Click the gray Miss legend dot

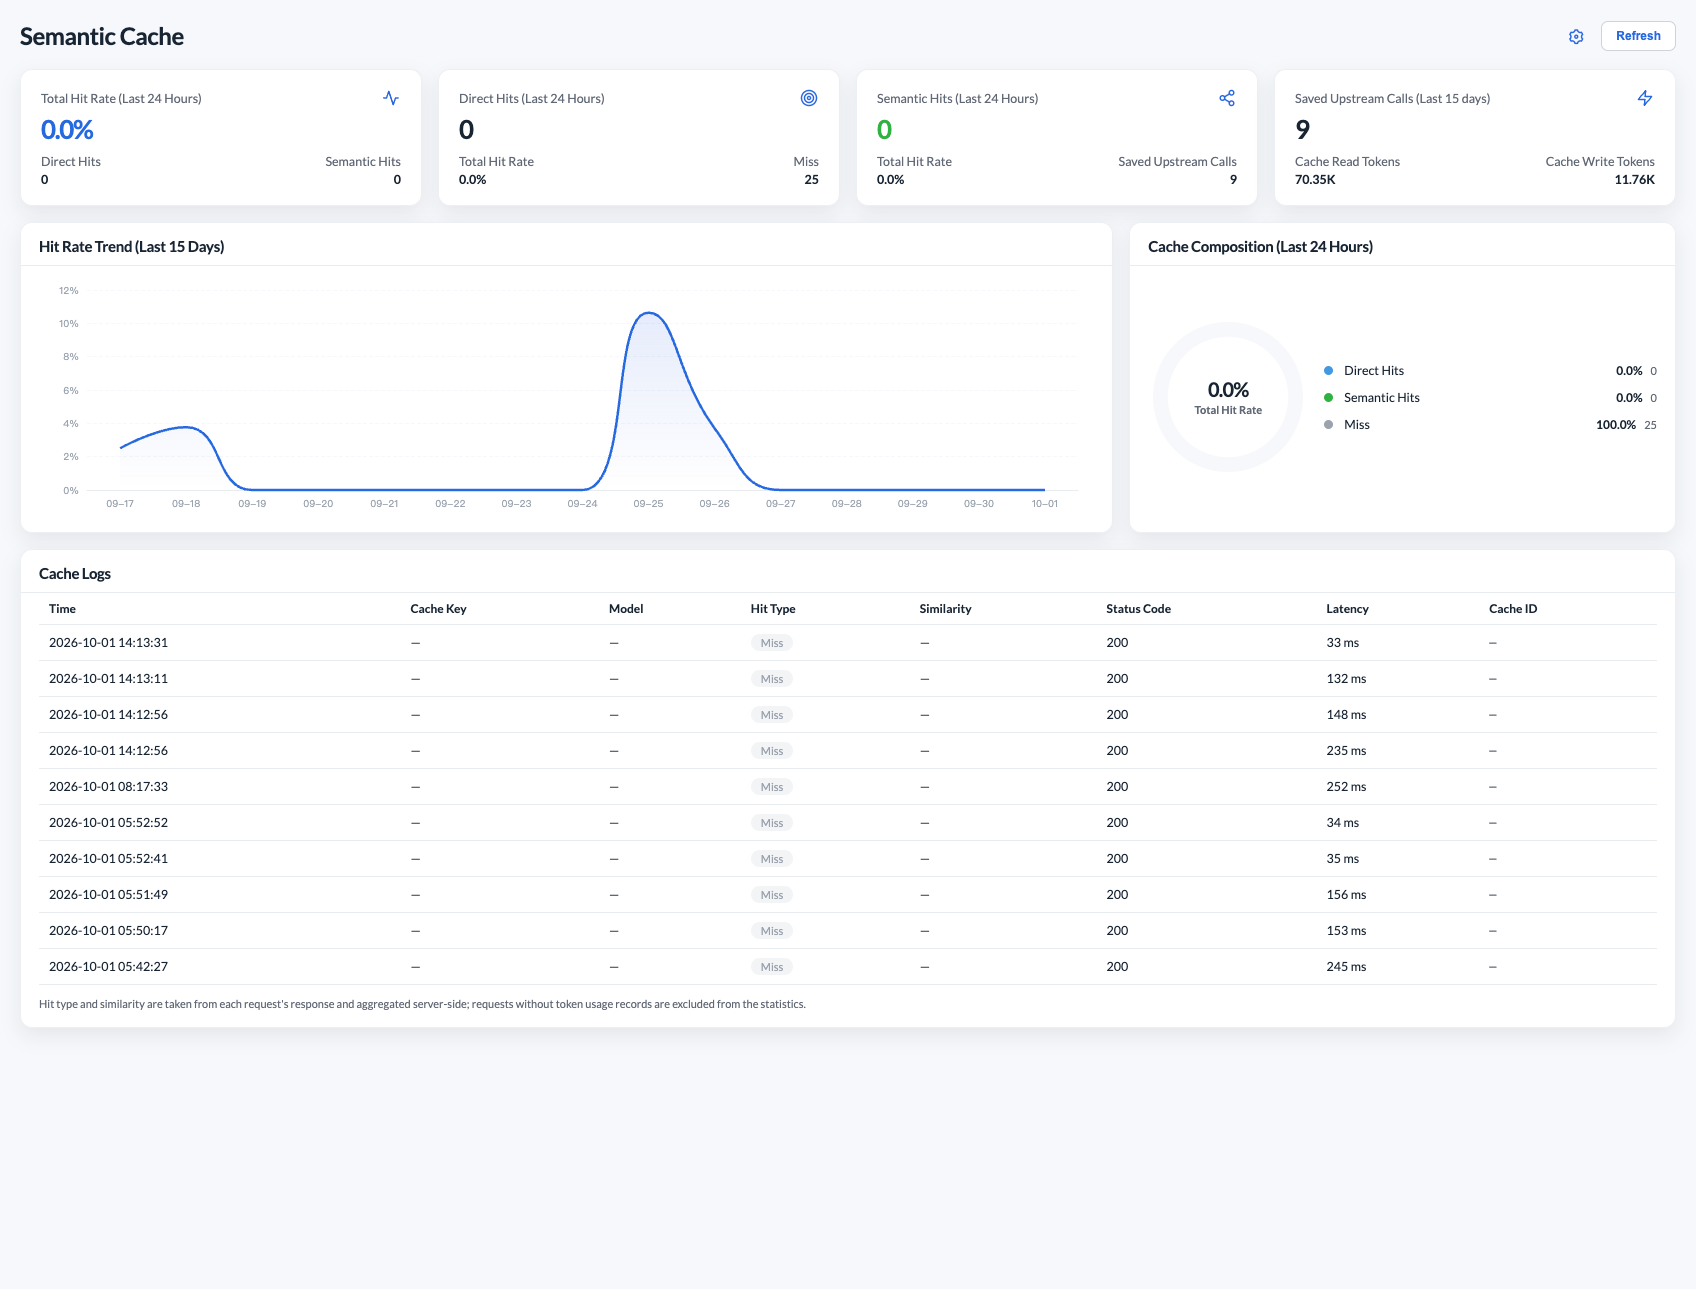click(x=1328, y=425)
